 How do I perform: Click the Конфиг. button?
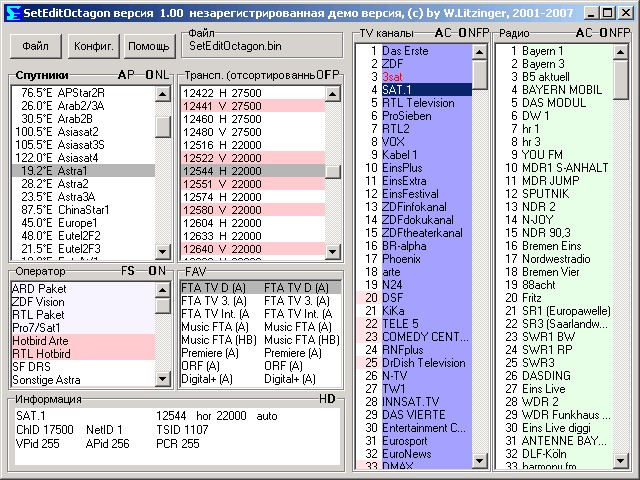(x=92, y=46)
